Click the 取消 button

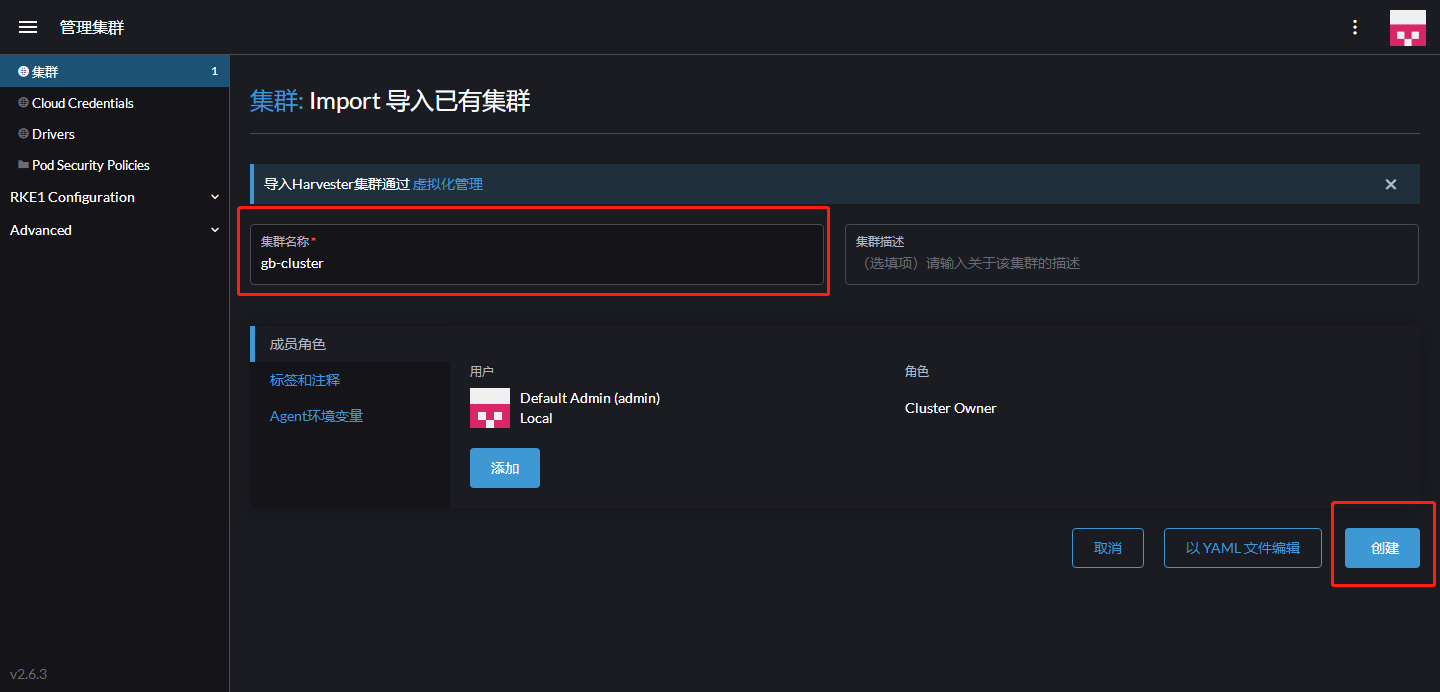click(1108, 548)
